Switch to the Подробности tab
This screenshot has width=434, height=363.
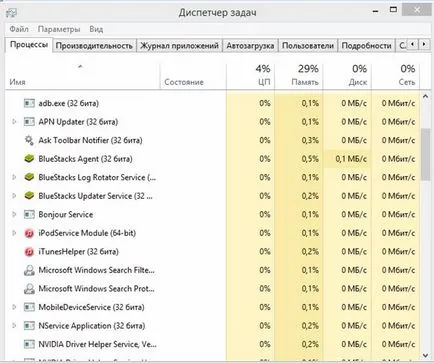366,46
